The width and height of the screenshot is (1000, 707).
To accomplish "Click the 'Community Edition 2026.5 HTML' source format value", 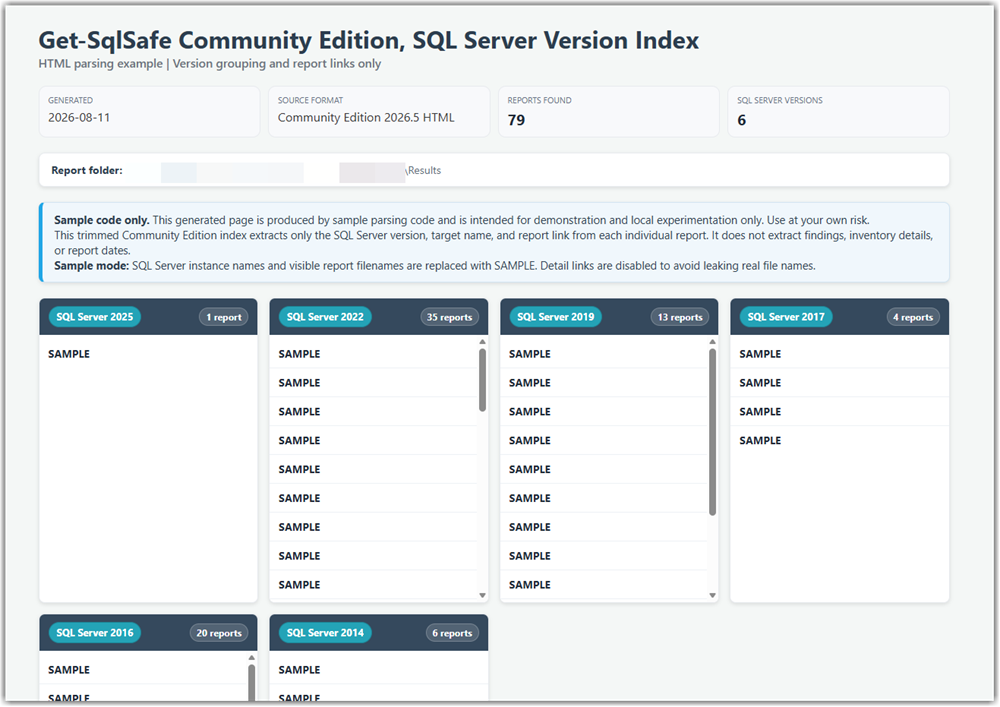I will [366, 118].
